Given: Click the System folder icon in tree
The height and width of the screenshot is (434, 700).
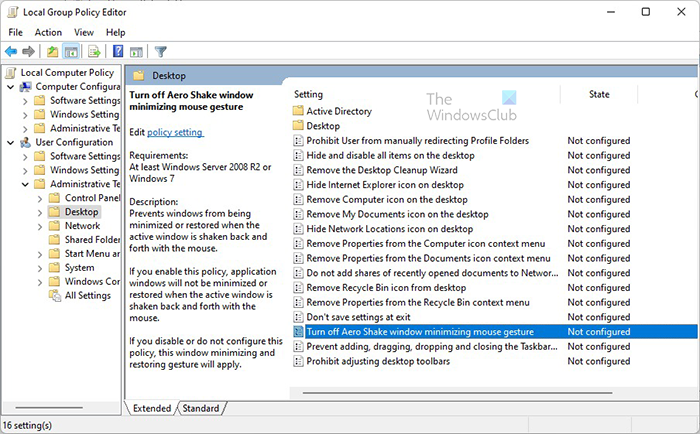Looking at the screenshot, I should [x=54, y=268].
